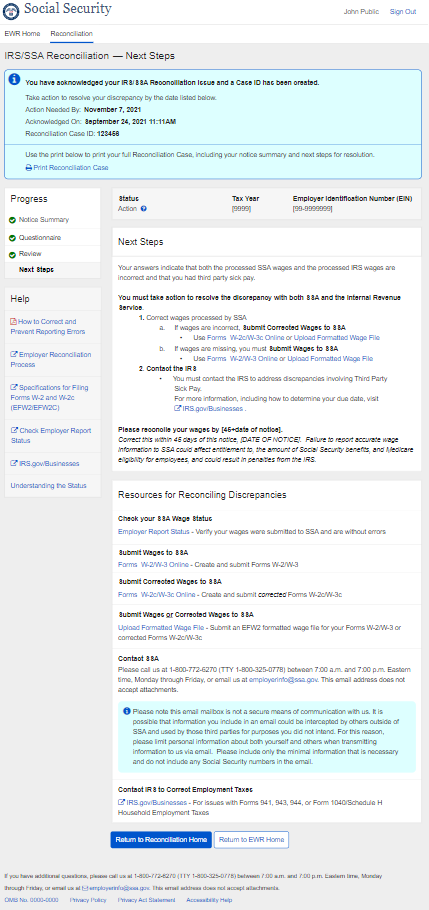Click Forms W-2/W-3 Online in step 1b

click(243, 359)
